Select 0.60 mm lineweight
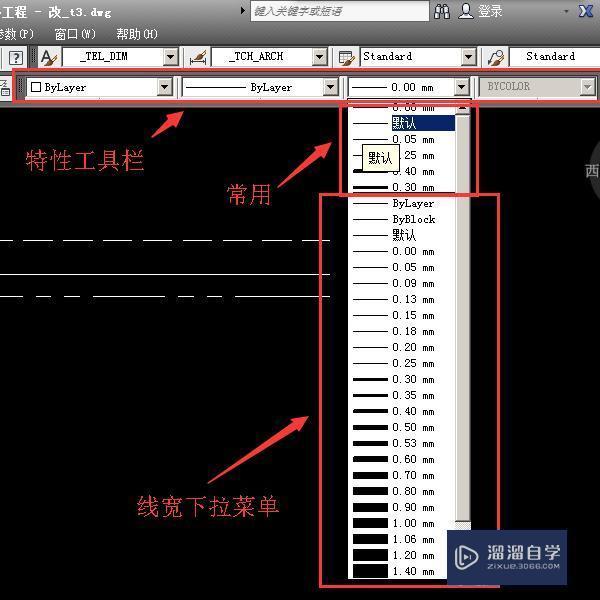Screen dimensions: 600x600 point(404,459)
